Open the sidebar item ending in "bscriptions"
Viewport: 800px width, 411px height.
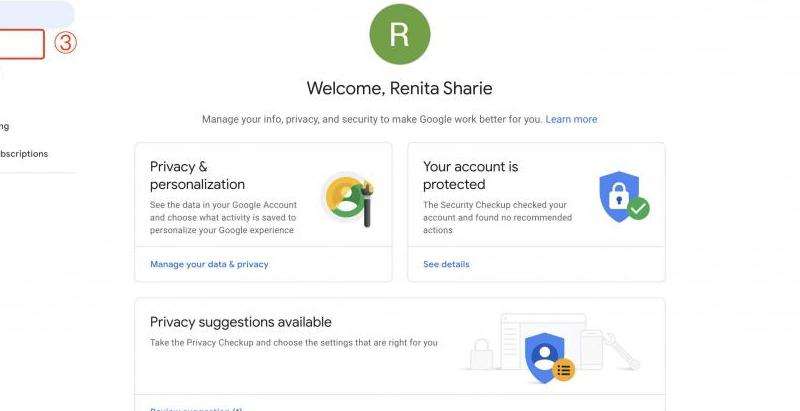click(x=23, y=154)
